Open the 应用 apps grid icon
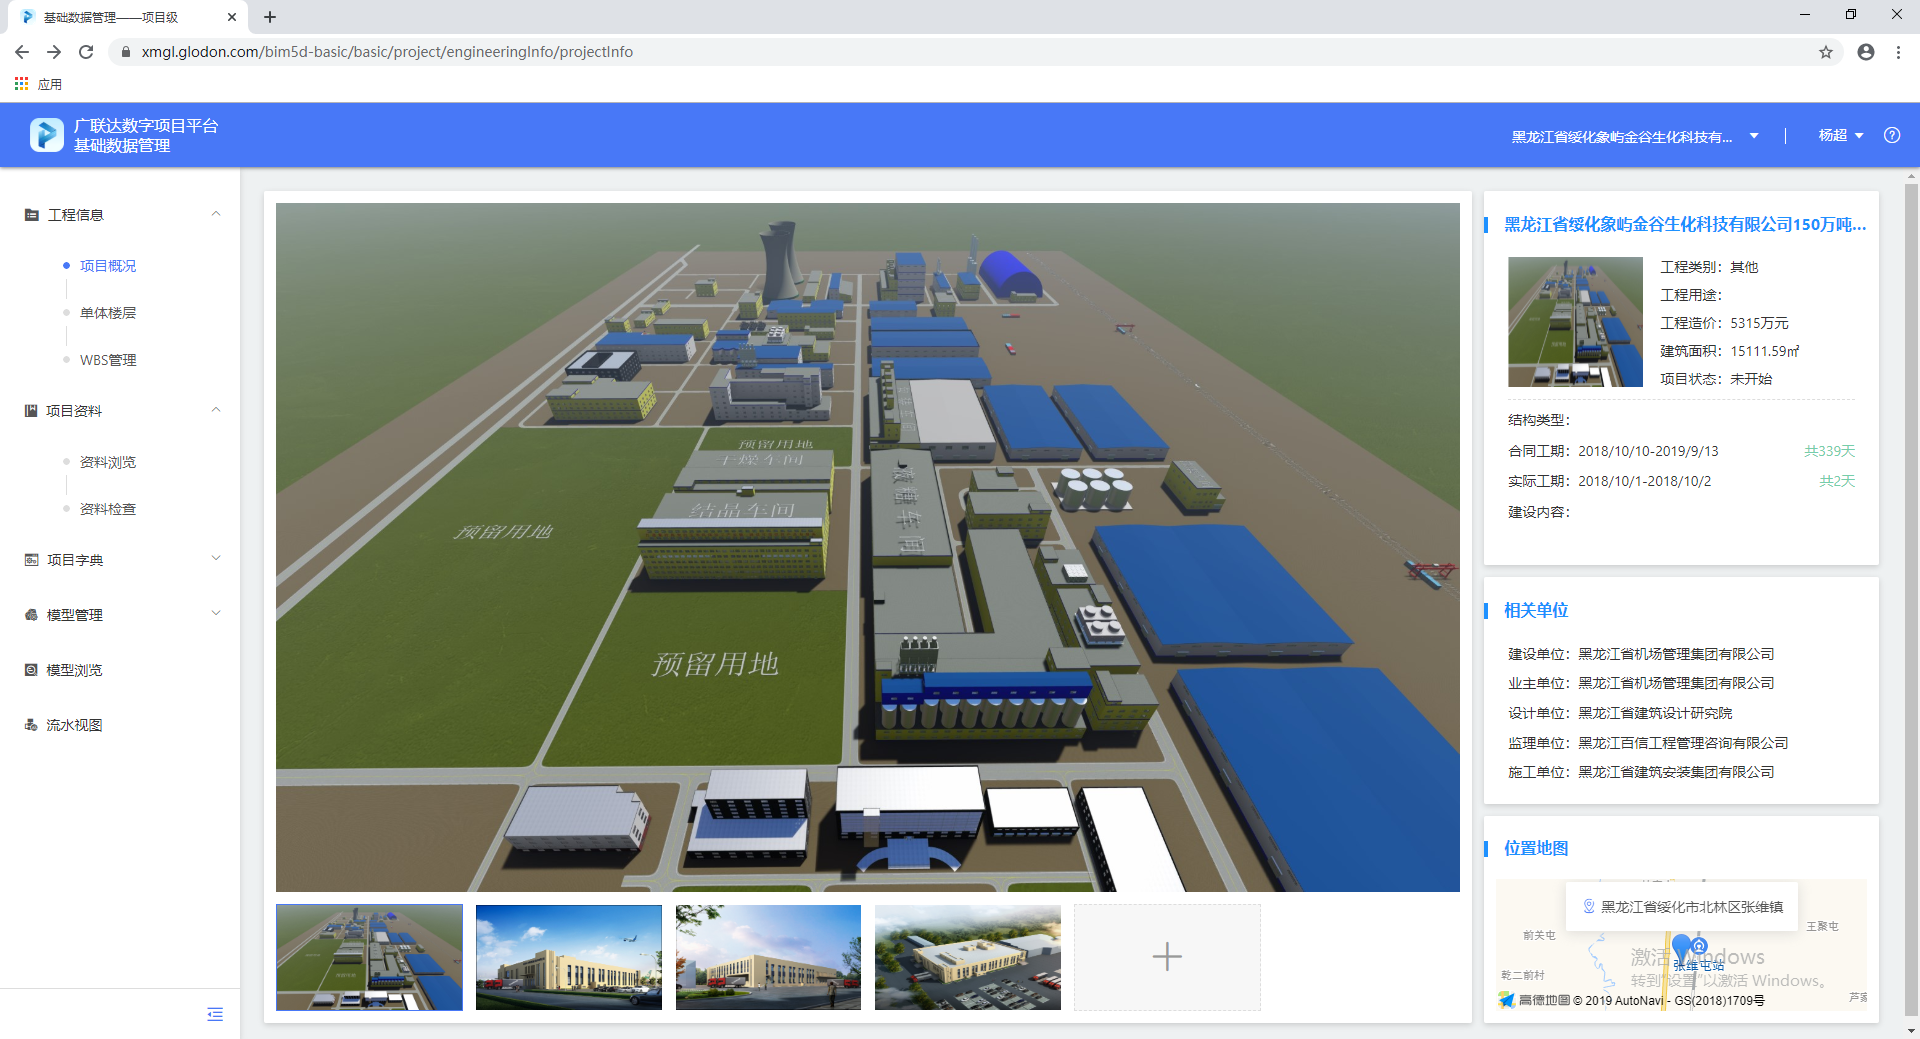 pyautogui.click(x=21, y=84)
